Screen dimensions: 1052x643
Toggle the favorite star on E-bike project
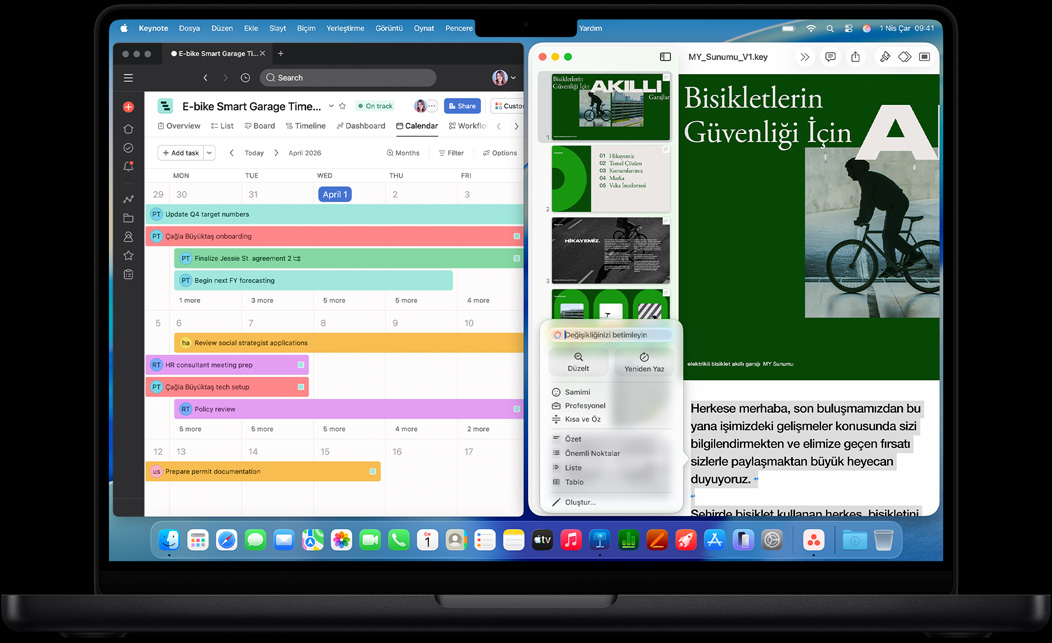(341, 105)
